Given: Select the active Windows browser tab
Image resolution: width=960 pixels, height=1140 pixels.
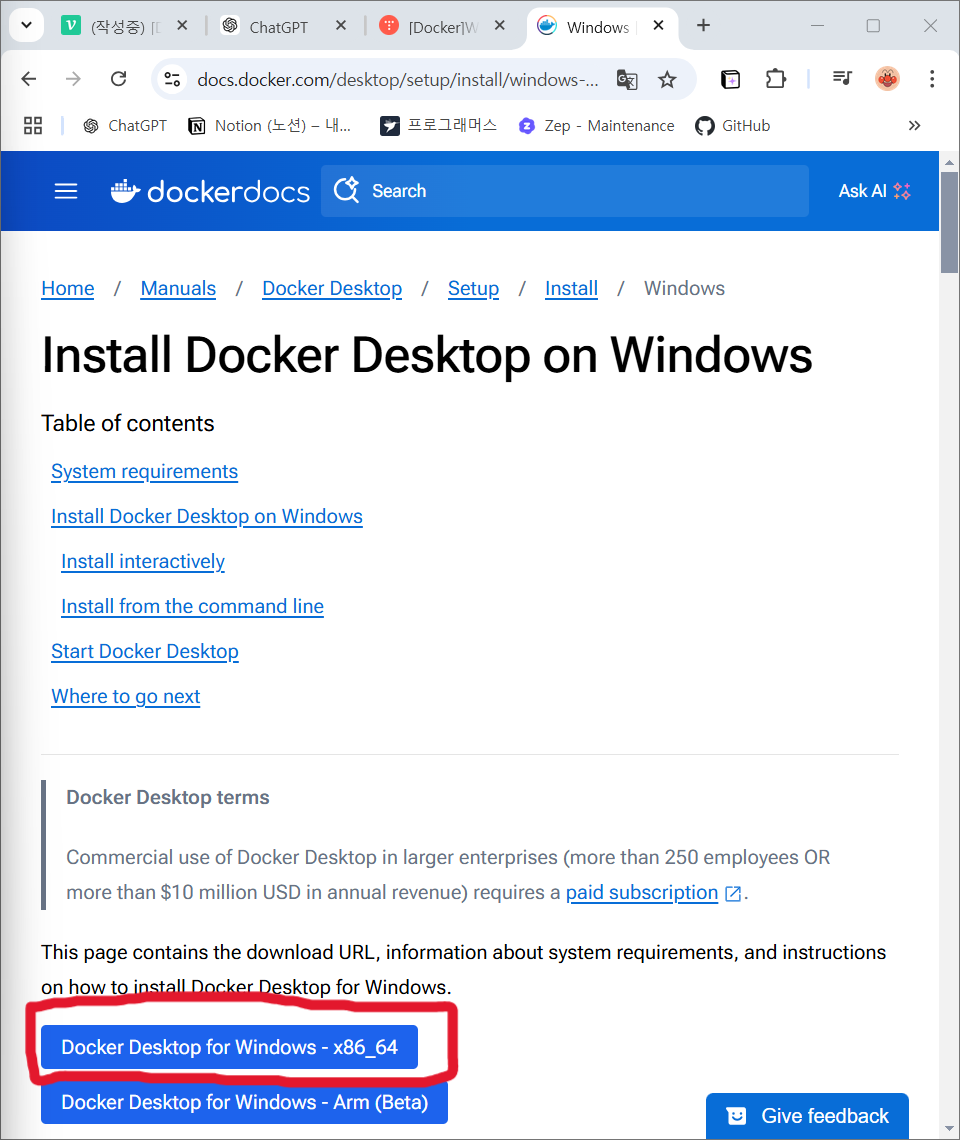Looking at the screenshot, I should [602, 27].
